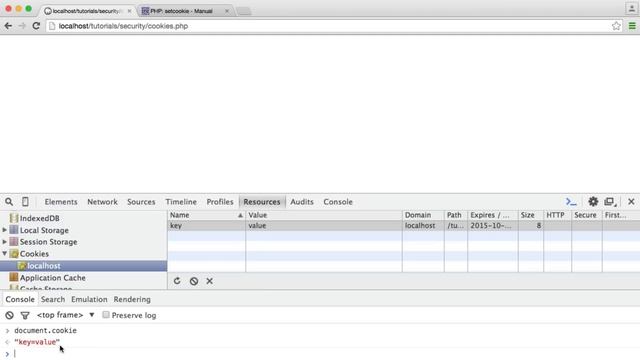Switch to the Network panel
This screenshot has height=360, width=640.
(102, 202)
